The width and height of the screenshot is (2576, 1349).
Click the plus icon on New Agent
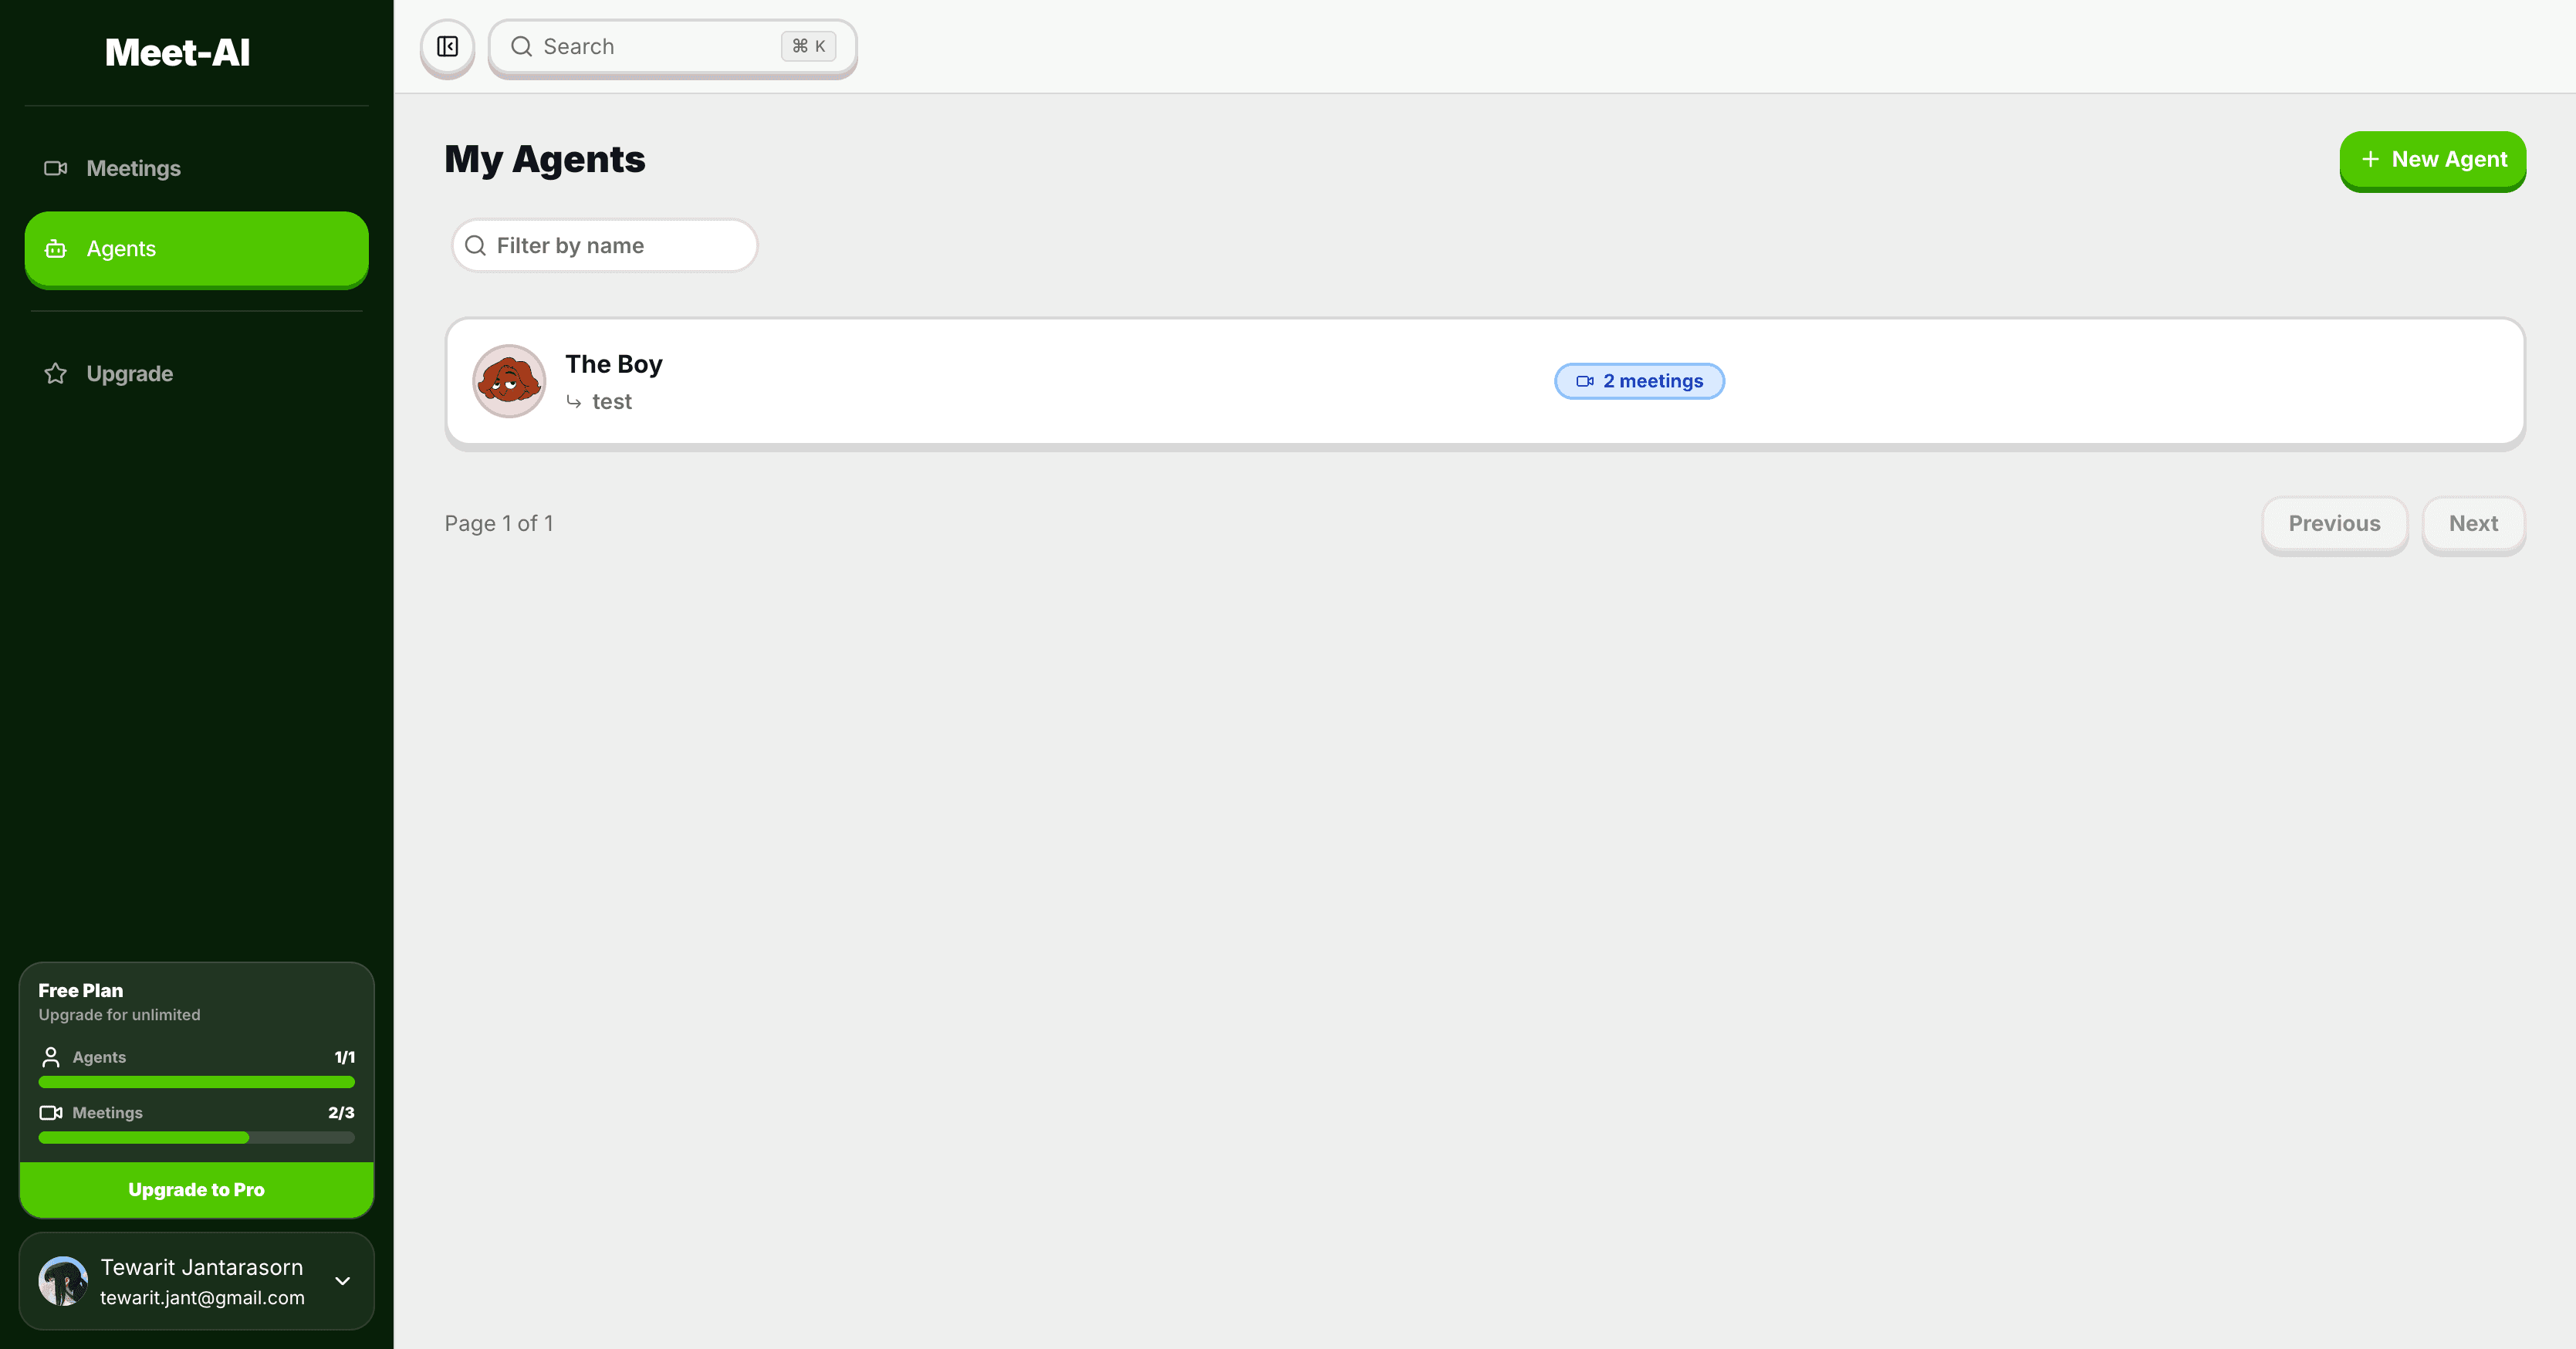point(2370,159)
